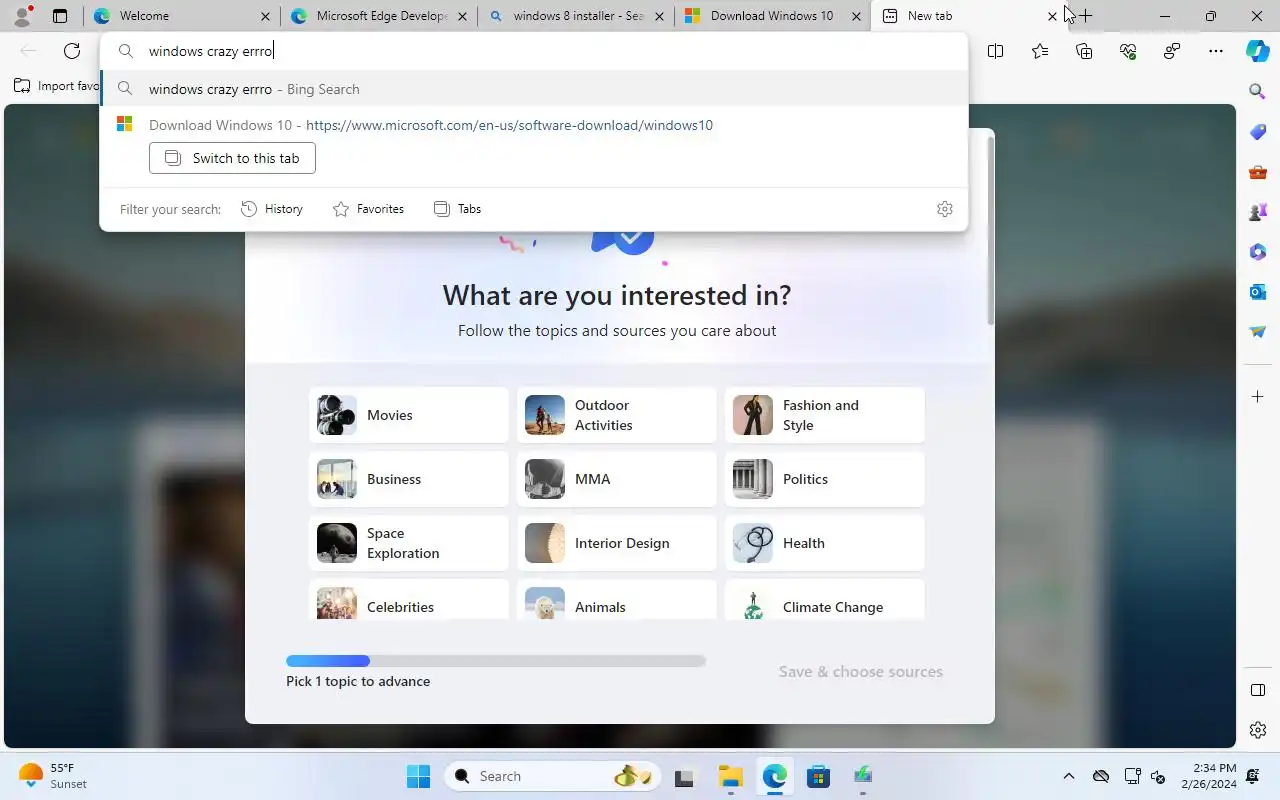
Task: Select the Fashion and Style topic
Action: (825, 415)
